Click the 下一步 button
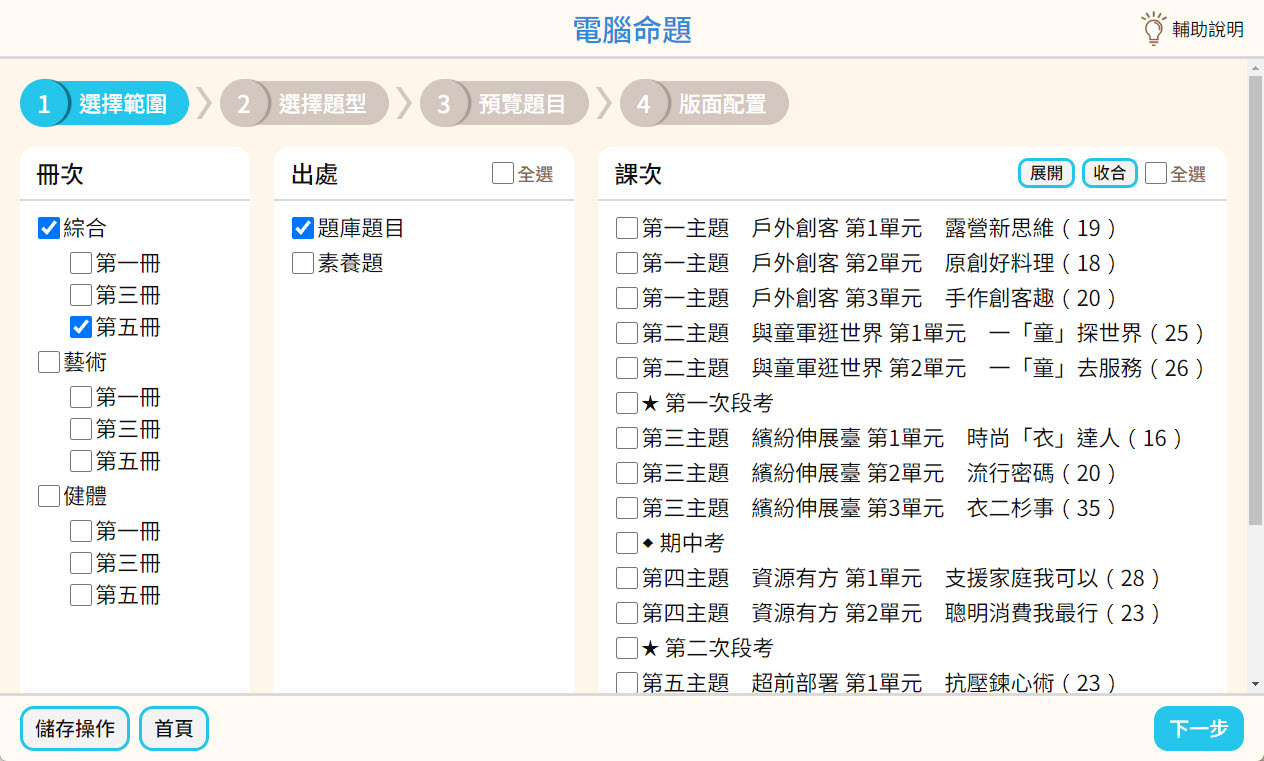Viewport: 1264px width, 761px height. (1199, 729)
